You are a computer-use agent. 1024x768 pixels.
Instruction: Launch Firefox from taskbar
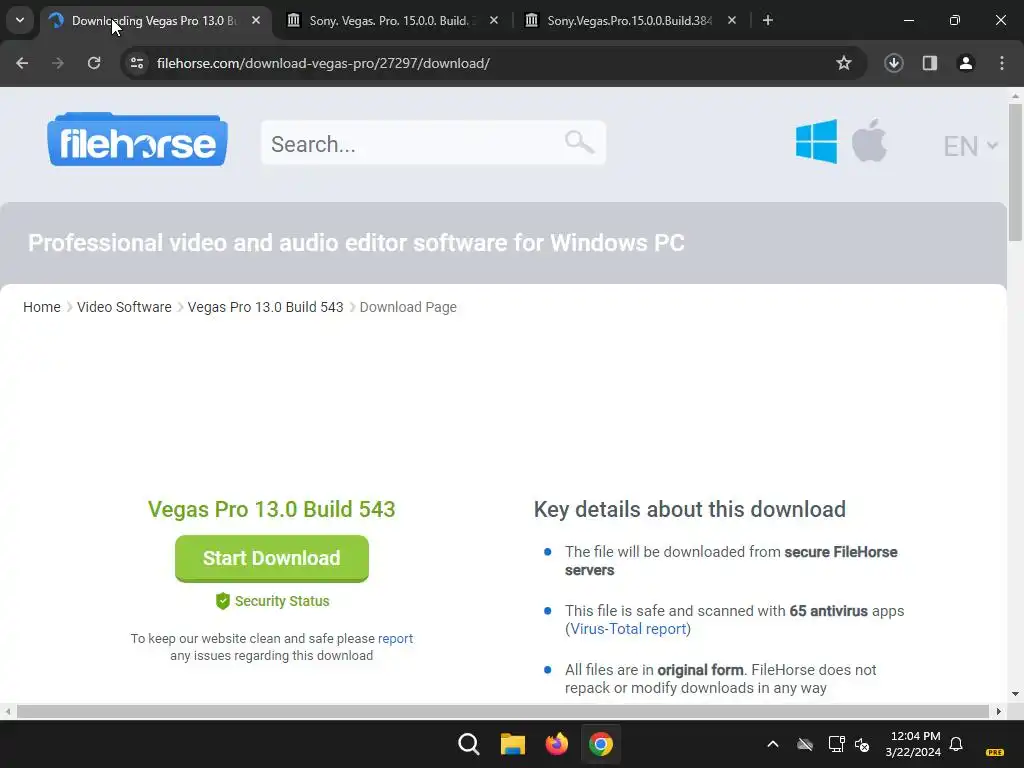point(556,744)
